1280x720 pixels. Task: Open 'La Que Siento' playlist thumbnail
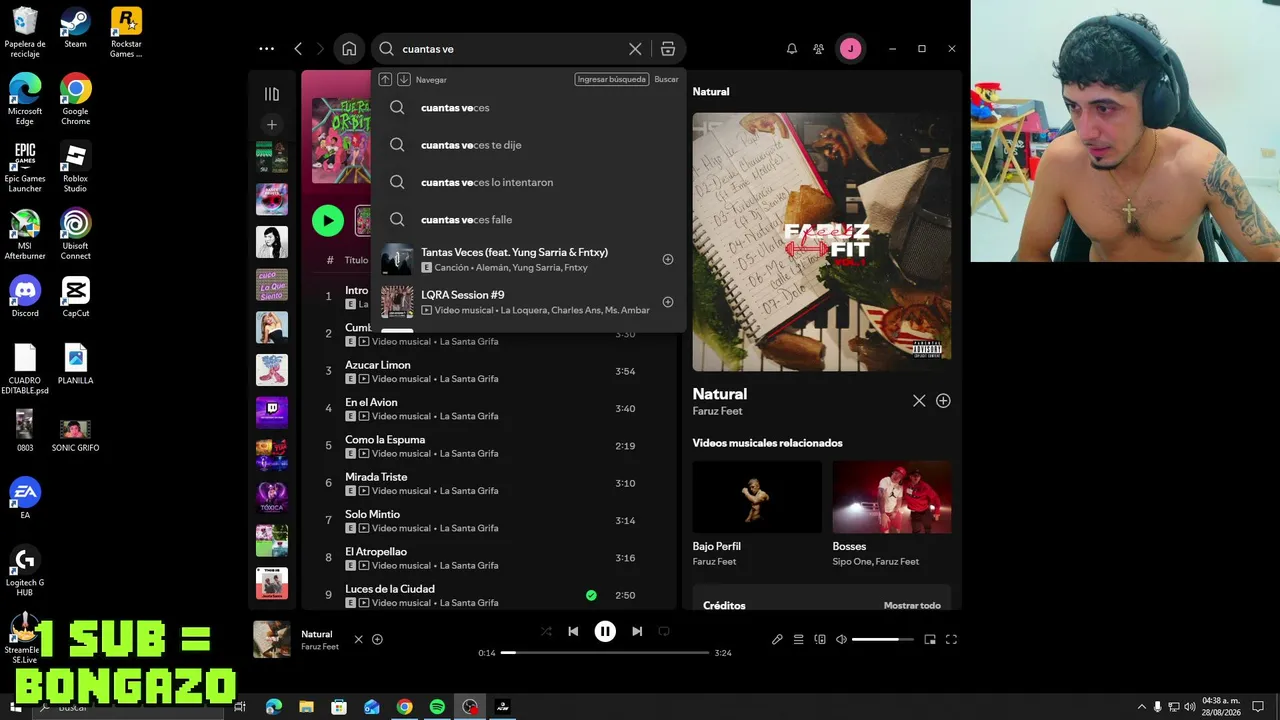tap(272, 284)
